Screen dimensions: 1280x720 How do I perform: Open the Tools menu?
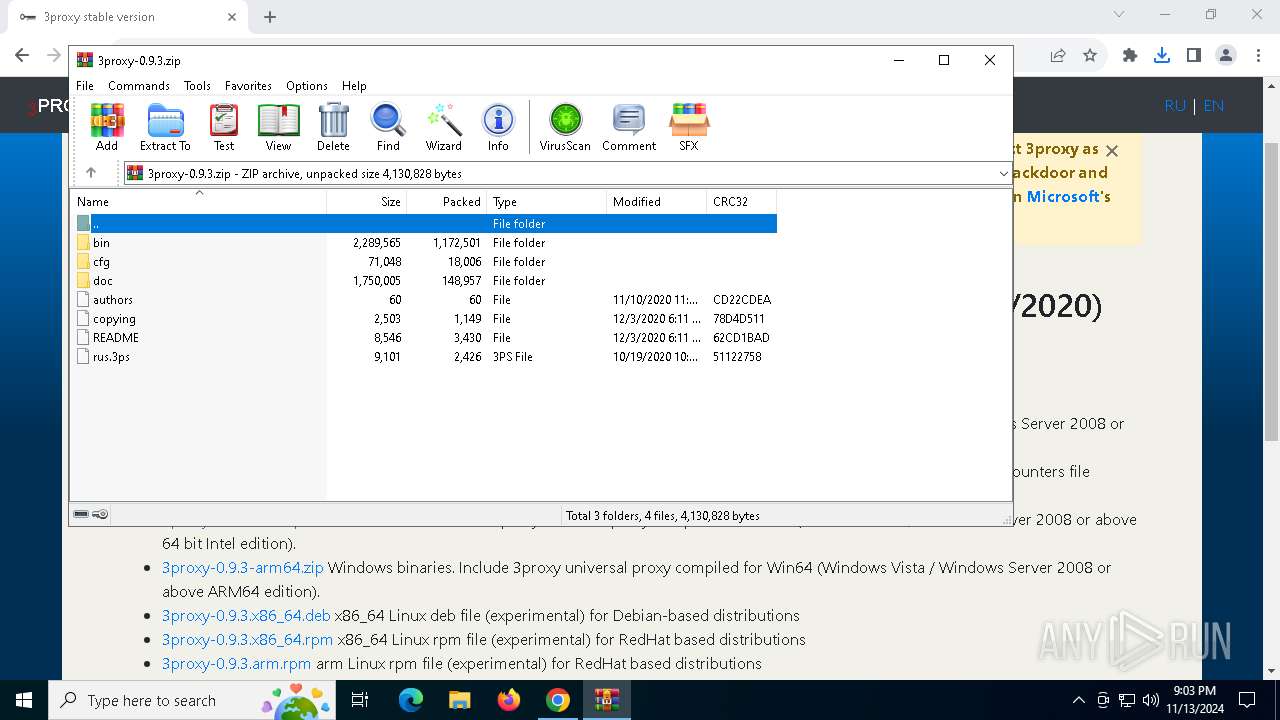pos(197,86)
